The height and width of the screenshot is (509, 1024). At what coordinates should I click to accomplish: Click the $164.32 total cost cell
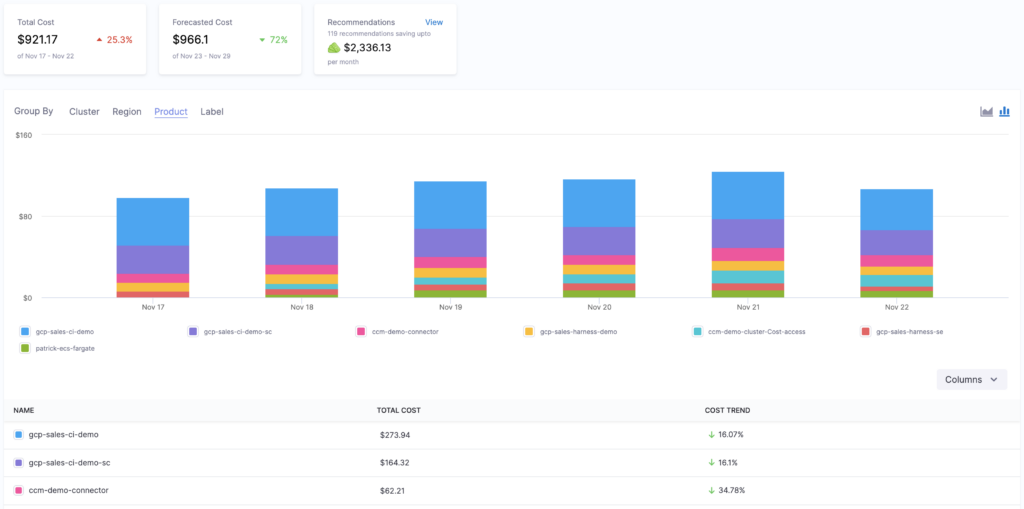click(395, 463)
